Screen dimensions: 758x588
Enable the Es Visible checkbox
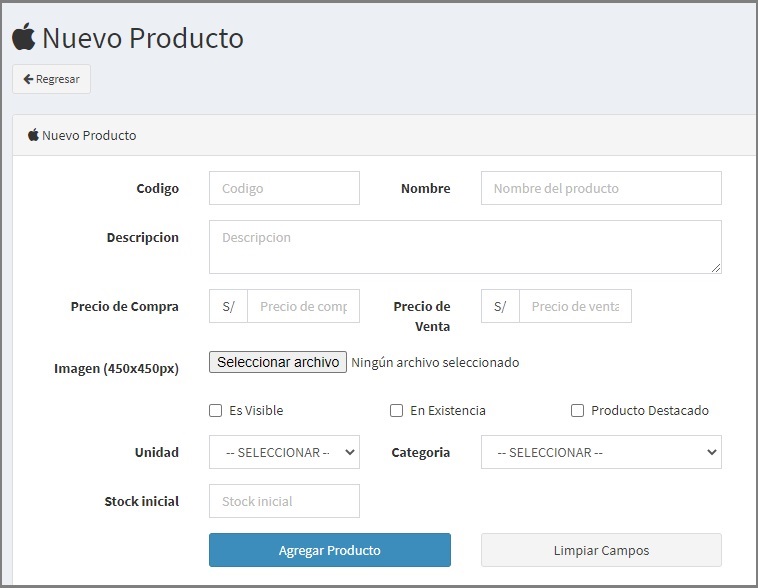tap(215, 411)
